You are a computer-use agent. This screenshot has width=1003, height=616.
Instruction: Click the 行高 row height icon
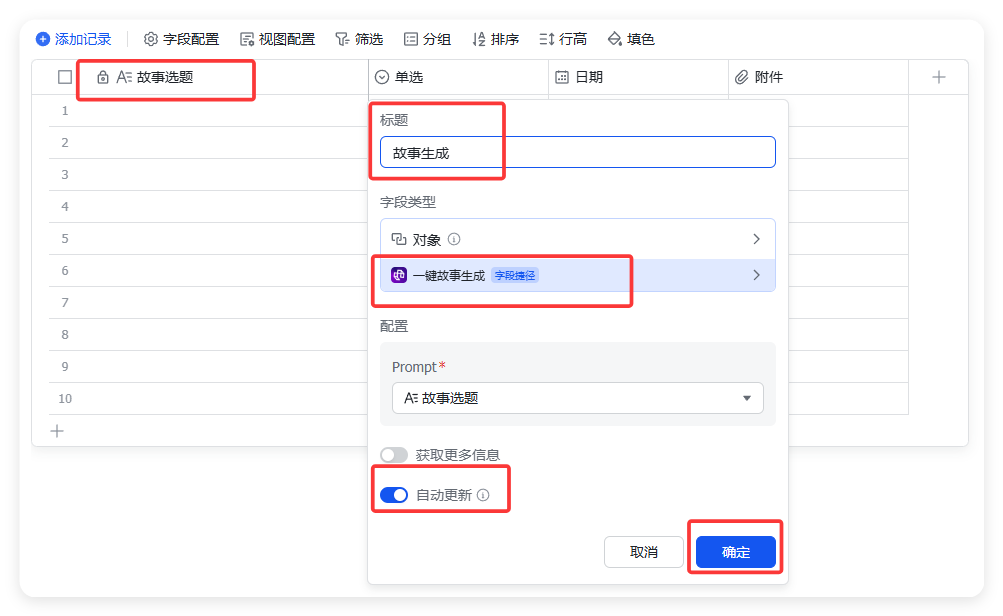pos(547,39)
